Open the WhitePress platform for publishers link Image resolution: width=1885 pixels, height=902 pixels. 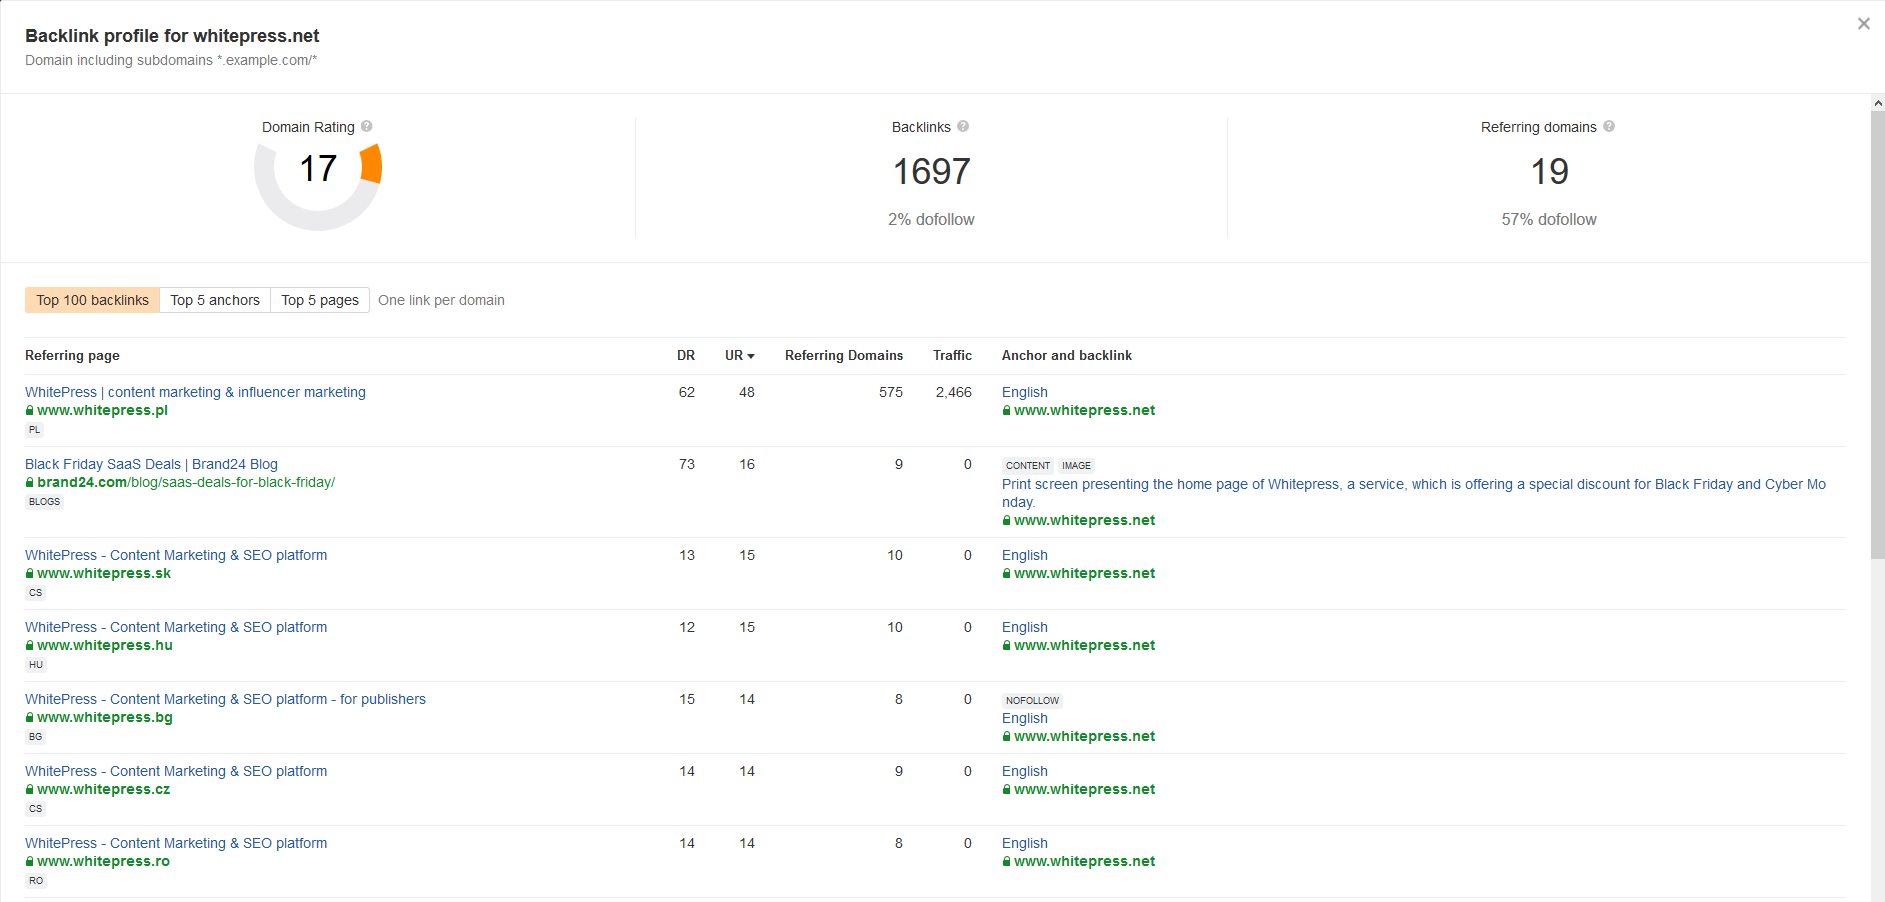(225, 699)
